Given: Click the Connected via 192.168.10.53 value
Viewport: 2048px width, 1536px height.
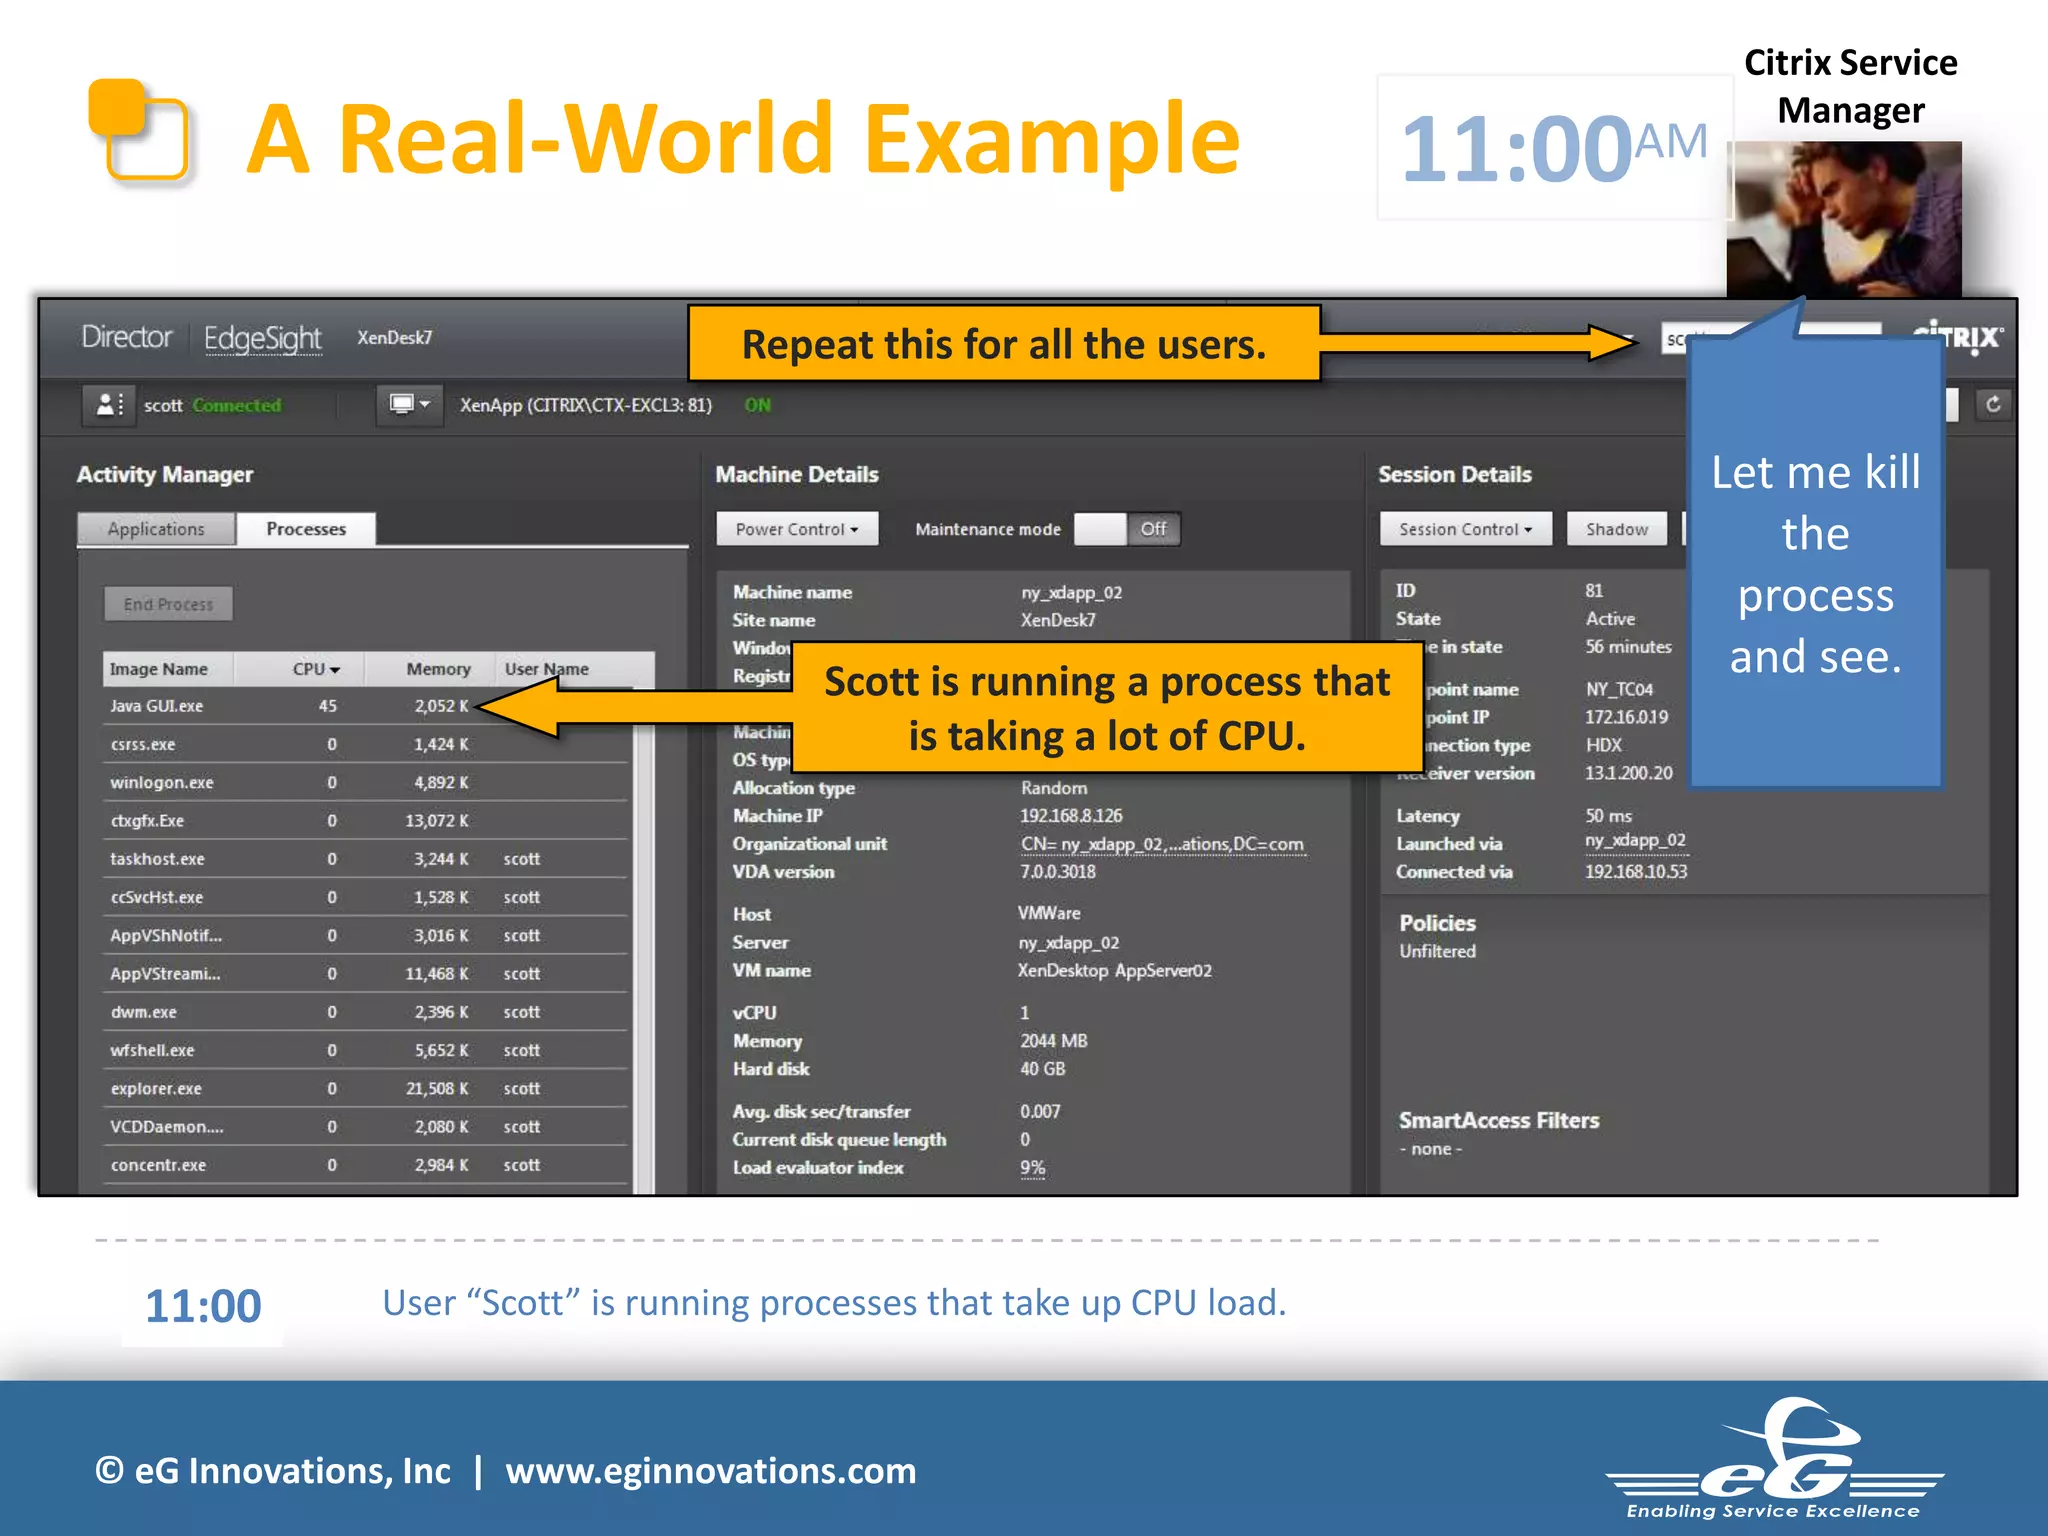Looking at the screenshot, I should [x=1636, y=872].
